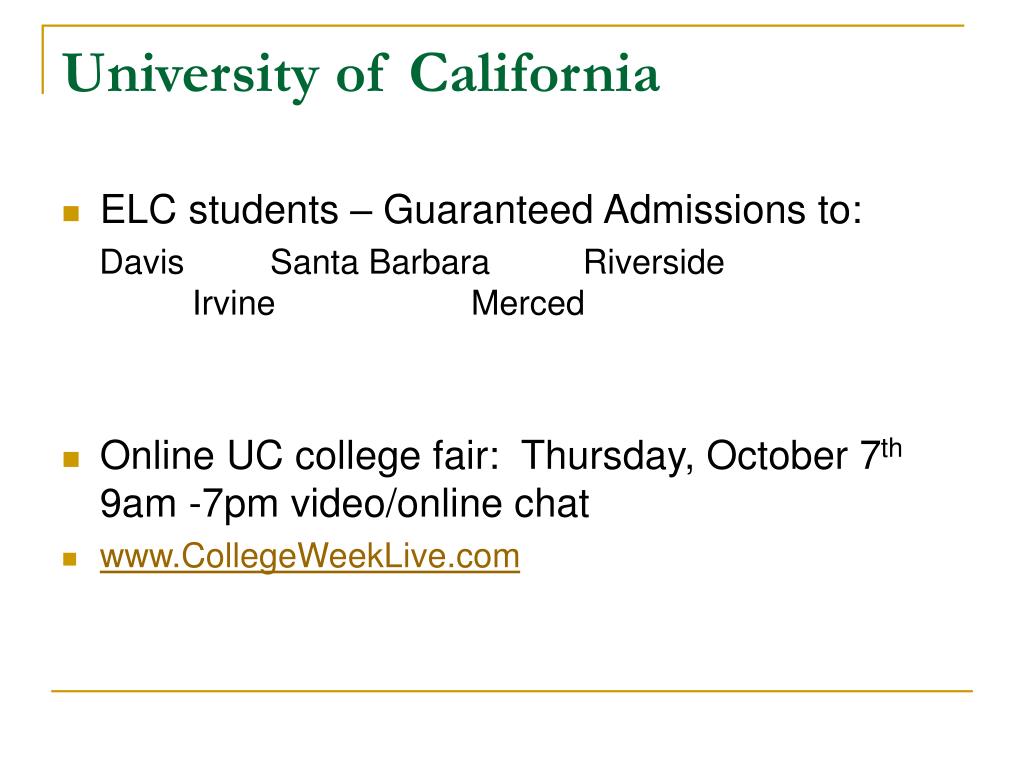Click the superscript th after October 7

click(891, 449)
